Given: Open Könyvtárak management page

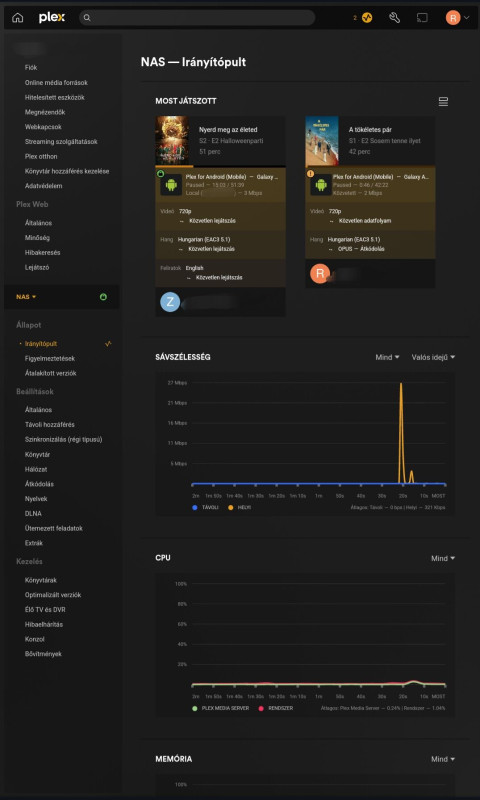Looking at the screenshot, I should pos(40,580).
